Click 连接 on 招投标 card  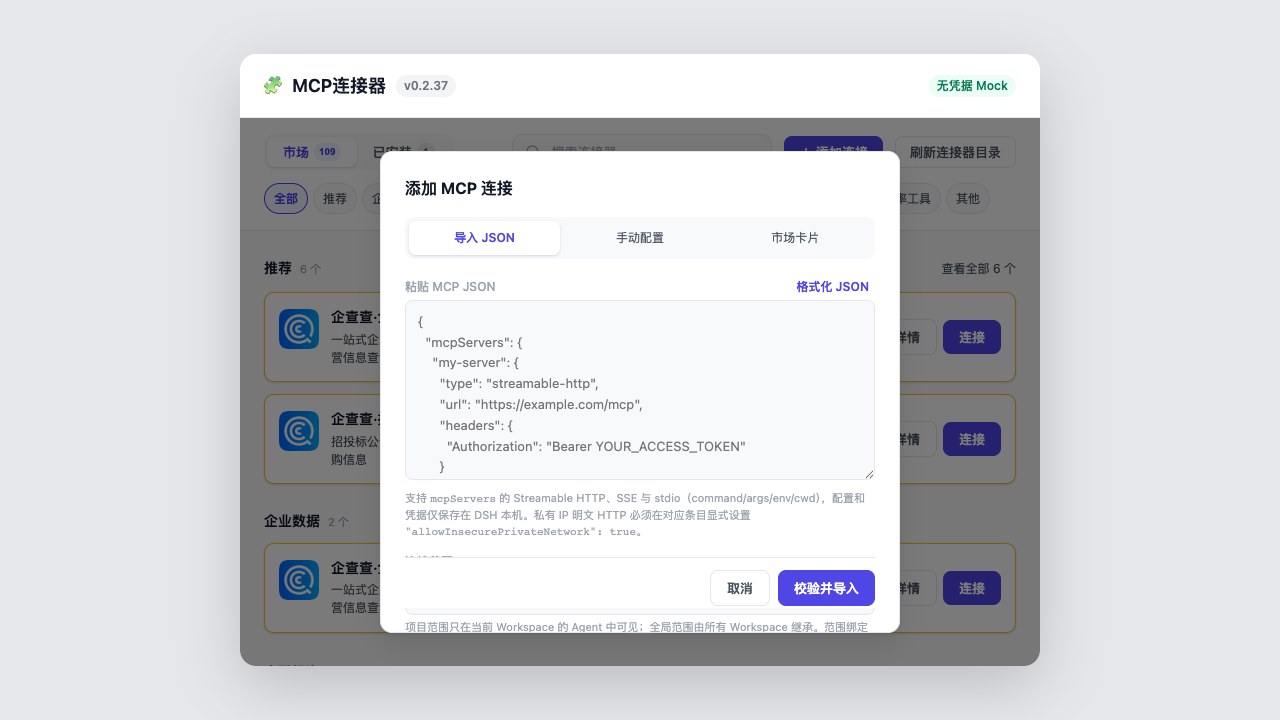[972, 439]
